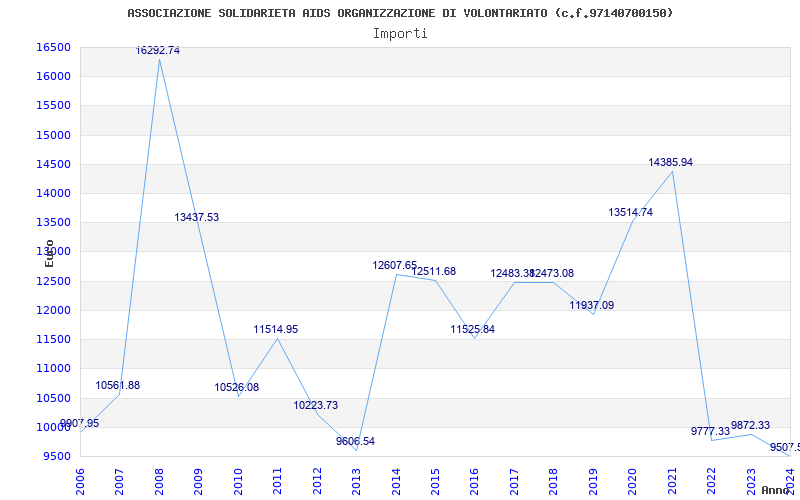800x500 pixels.
Task: Click the 'Anno' x-axis title
Action: pyautogui.click(x=775, y=490)
